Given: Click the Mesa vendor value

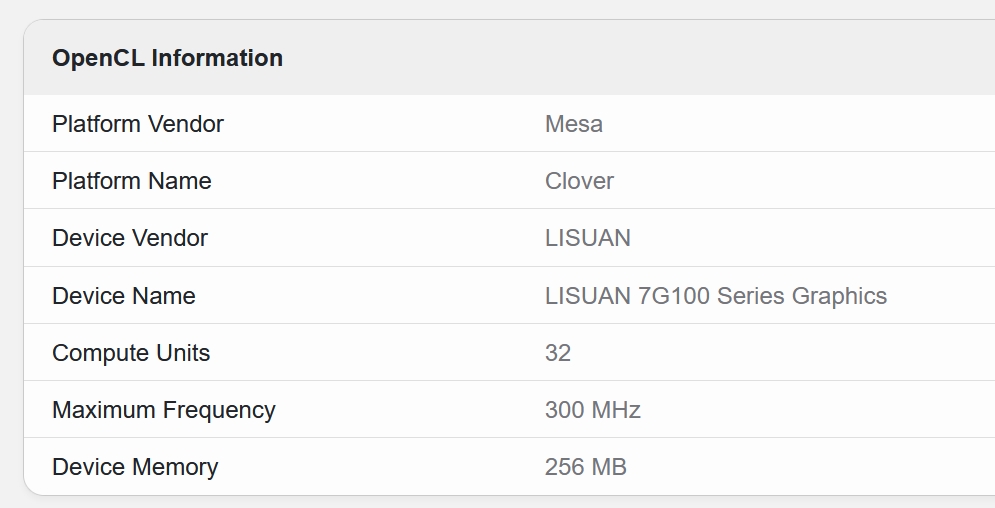Looking at the screenshot, I should coord(574,124).
